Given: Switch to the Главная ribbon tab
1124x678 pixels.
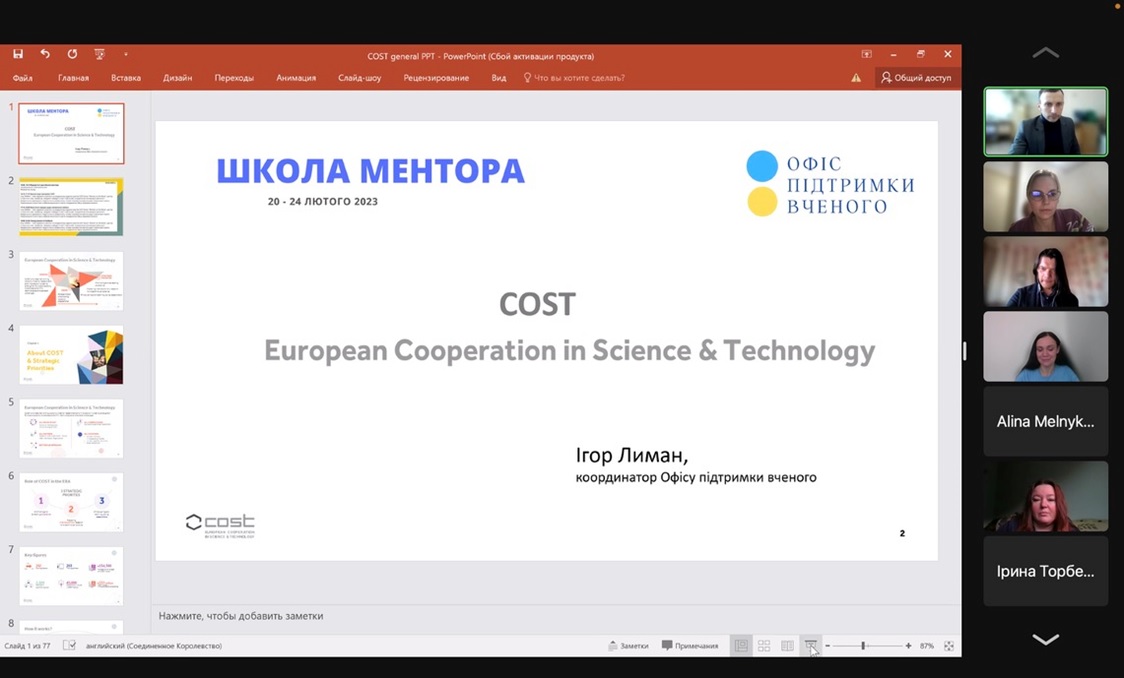Looking at the screenshot, I should coord(73,77).
